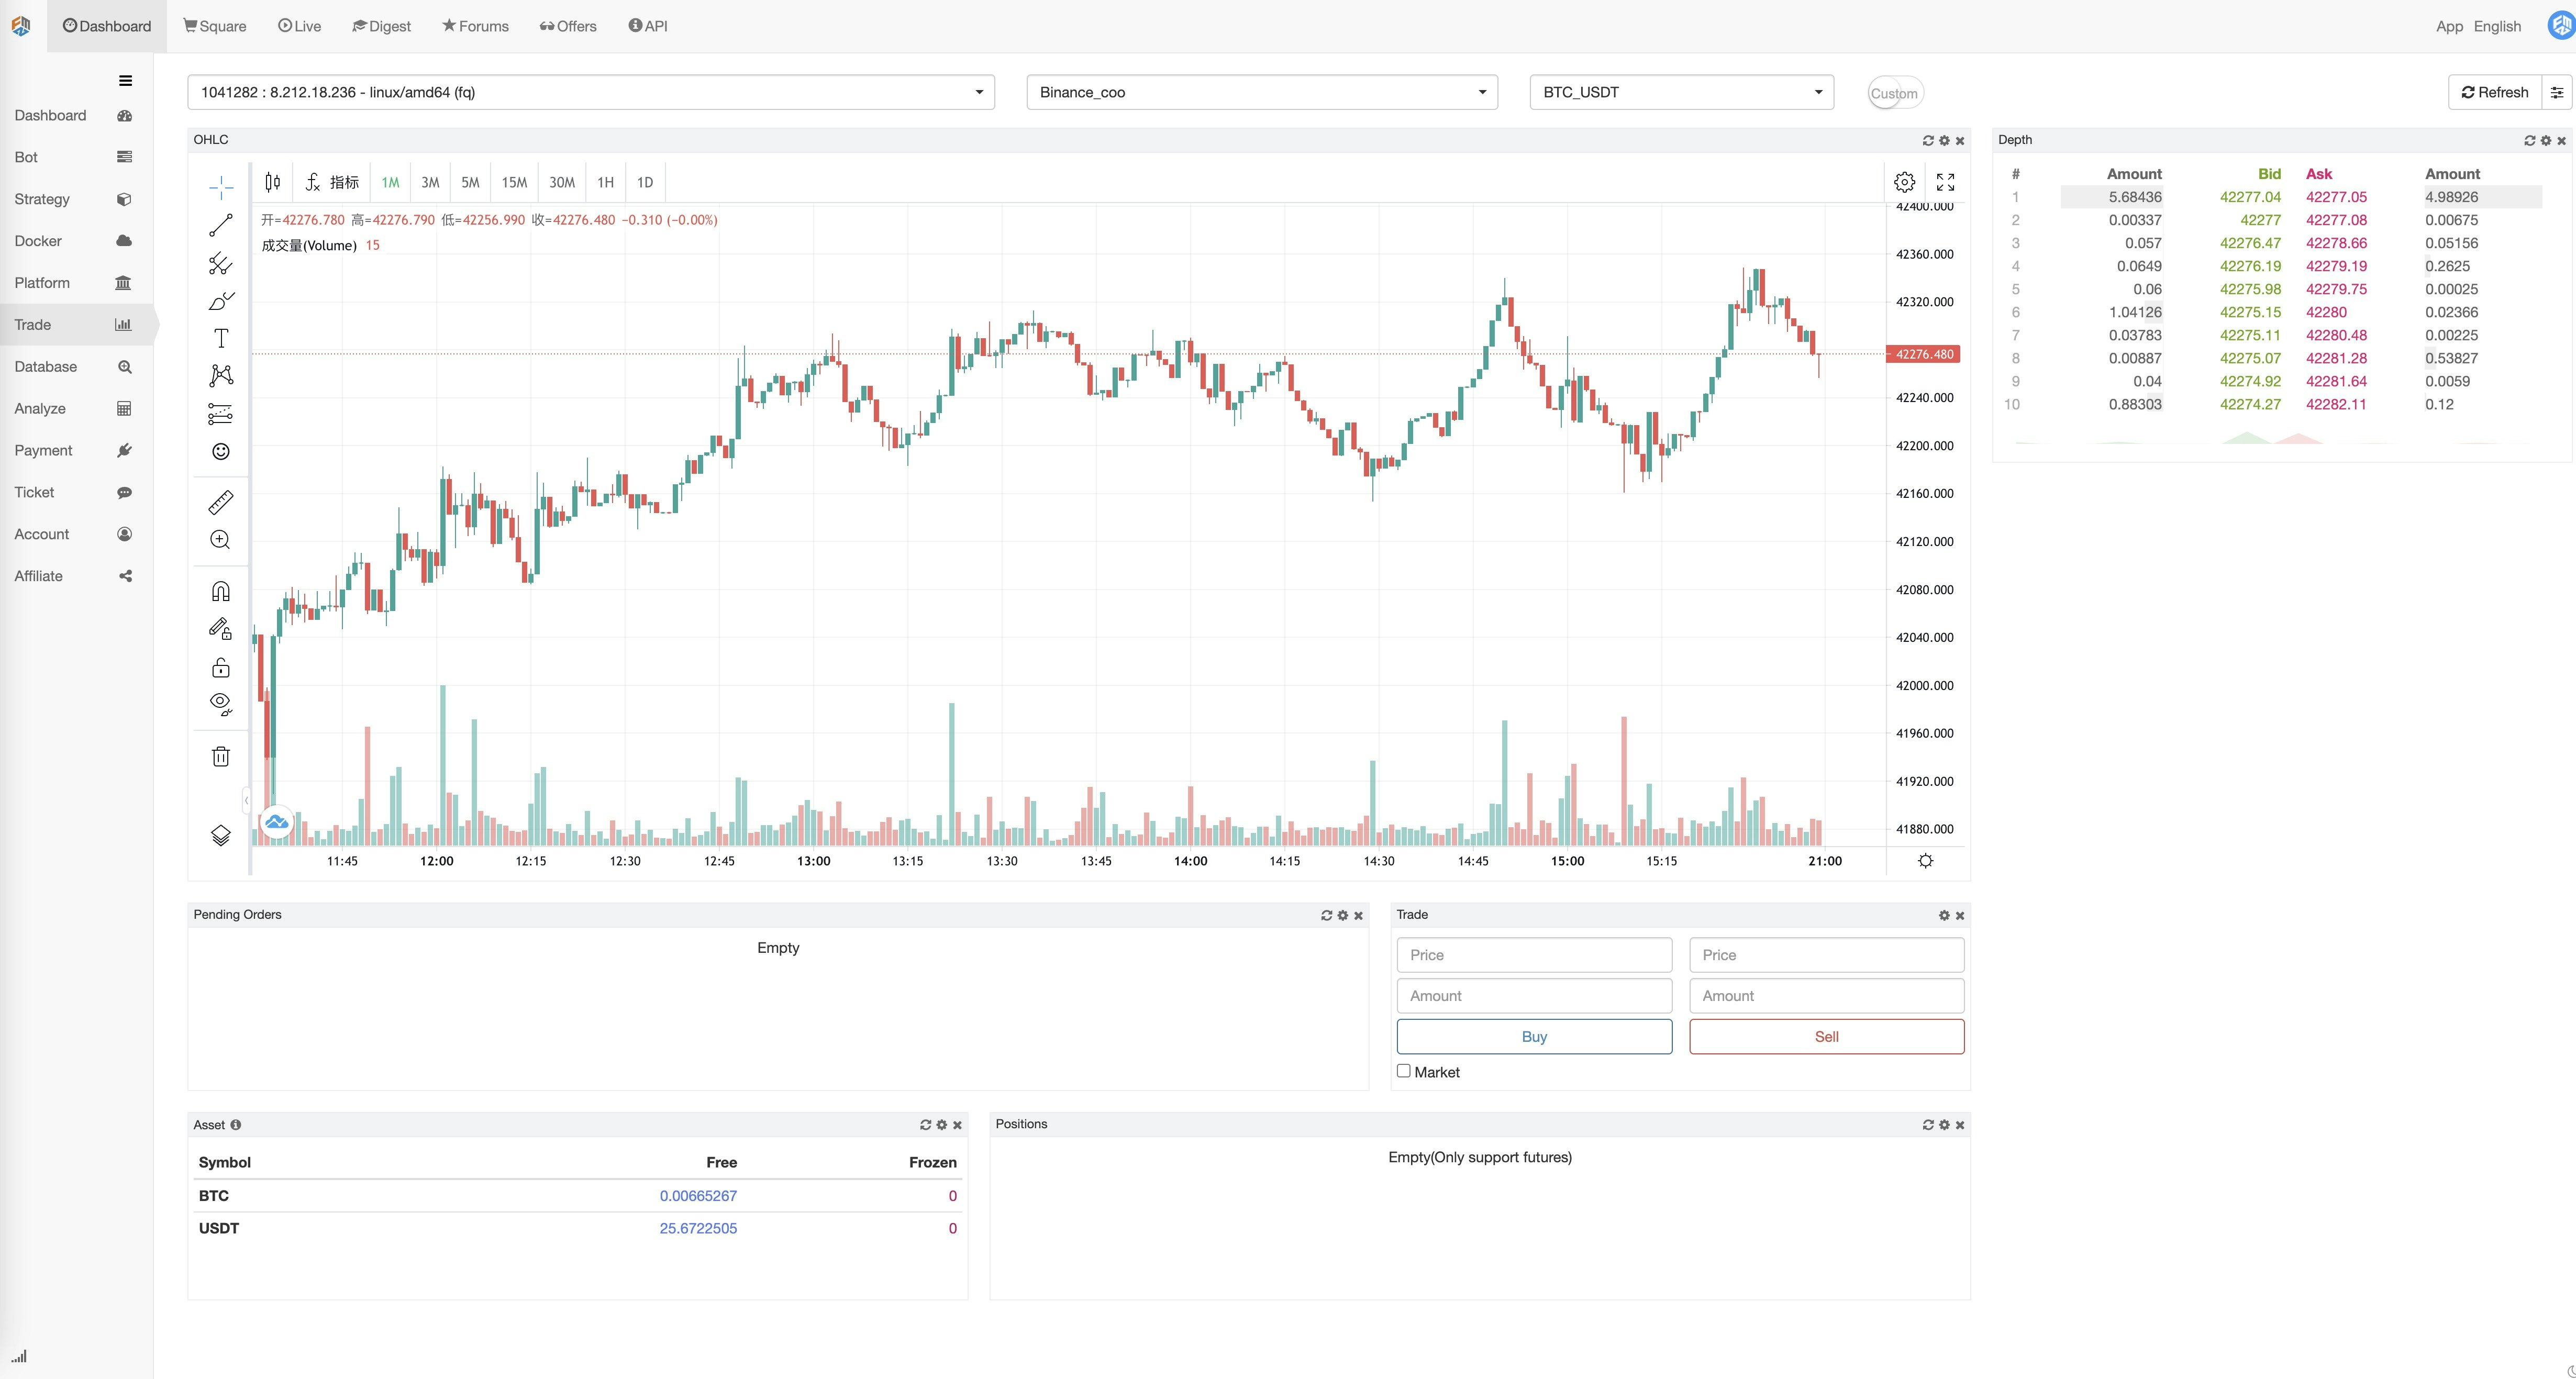Open the Binance_coo exchange dropdown
Viewport: 2576px width, 1379px height.
pyautogui.click(x=1262, y=92)
